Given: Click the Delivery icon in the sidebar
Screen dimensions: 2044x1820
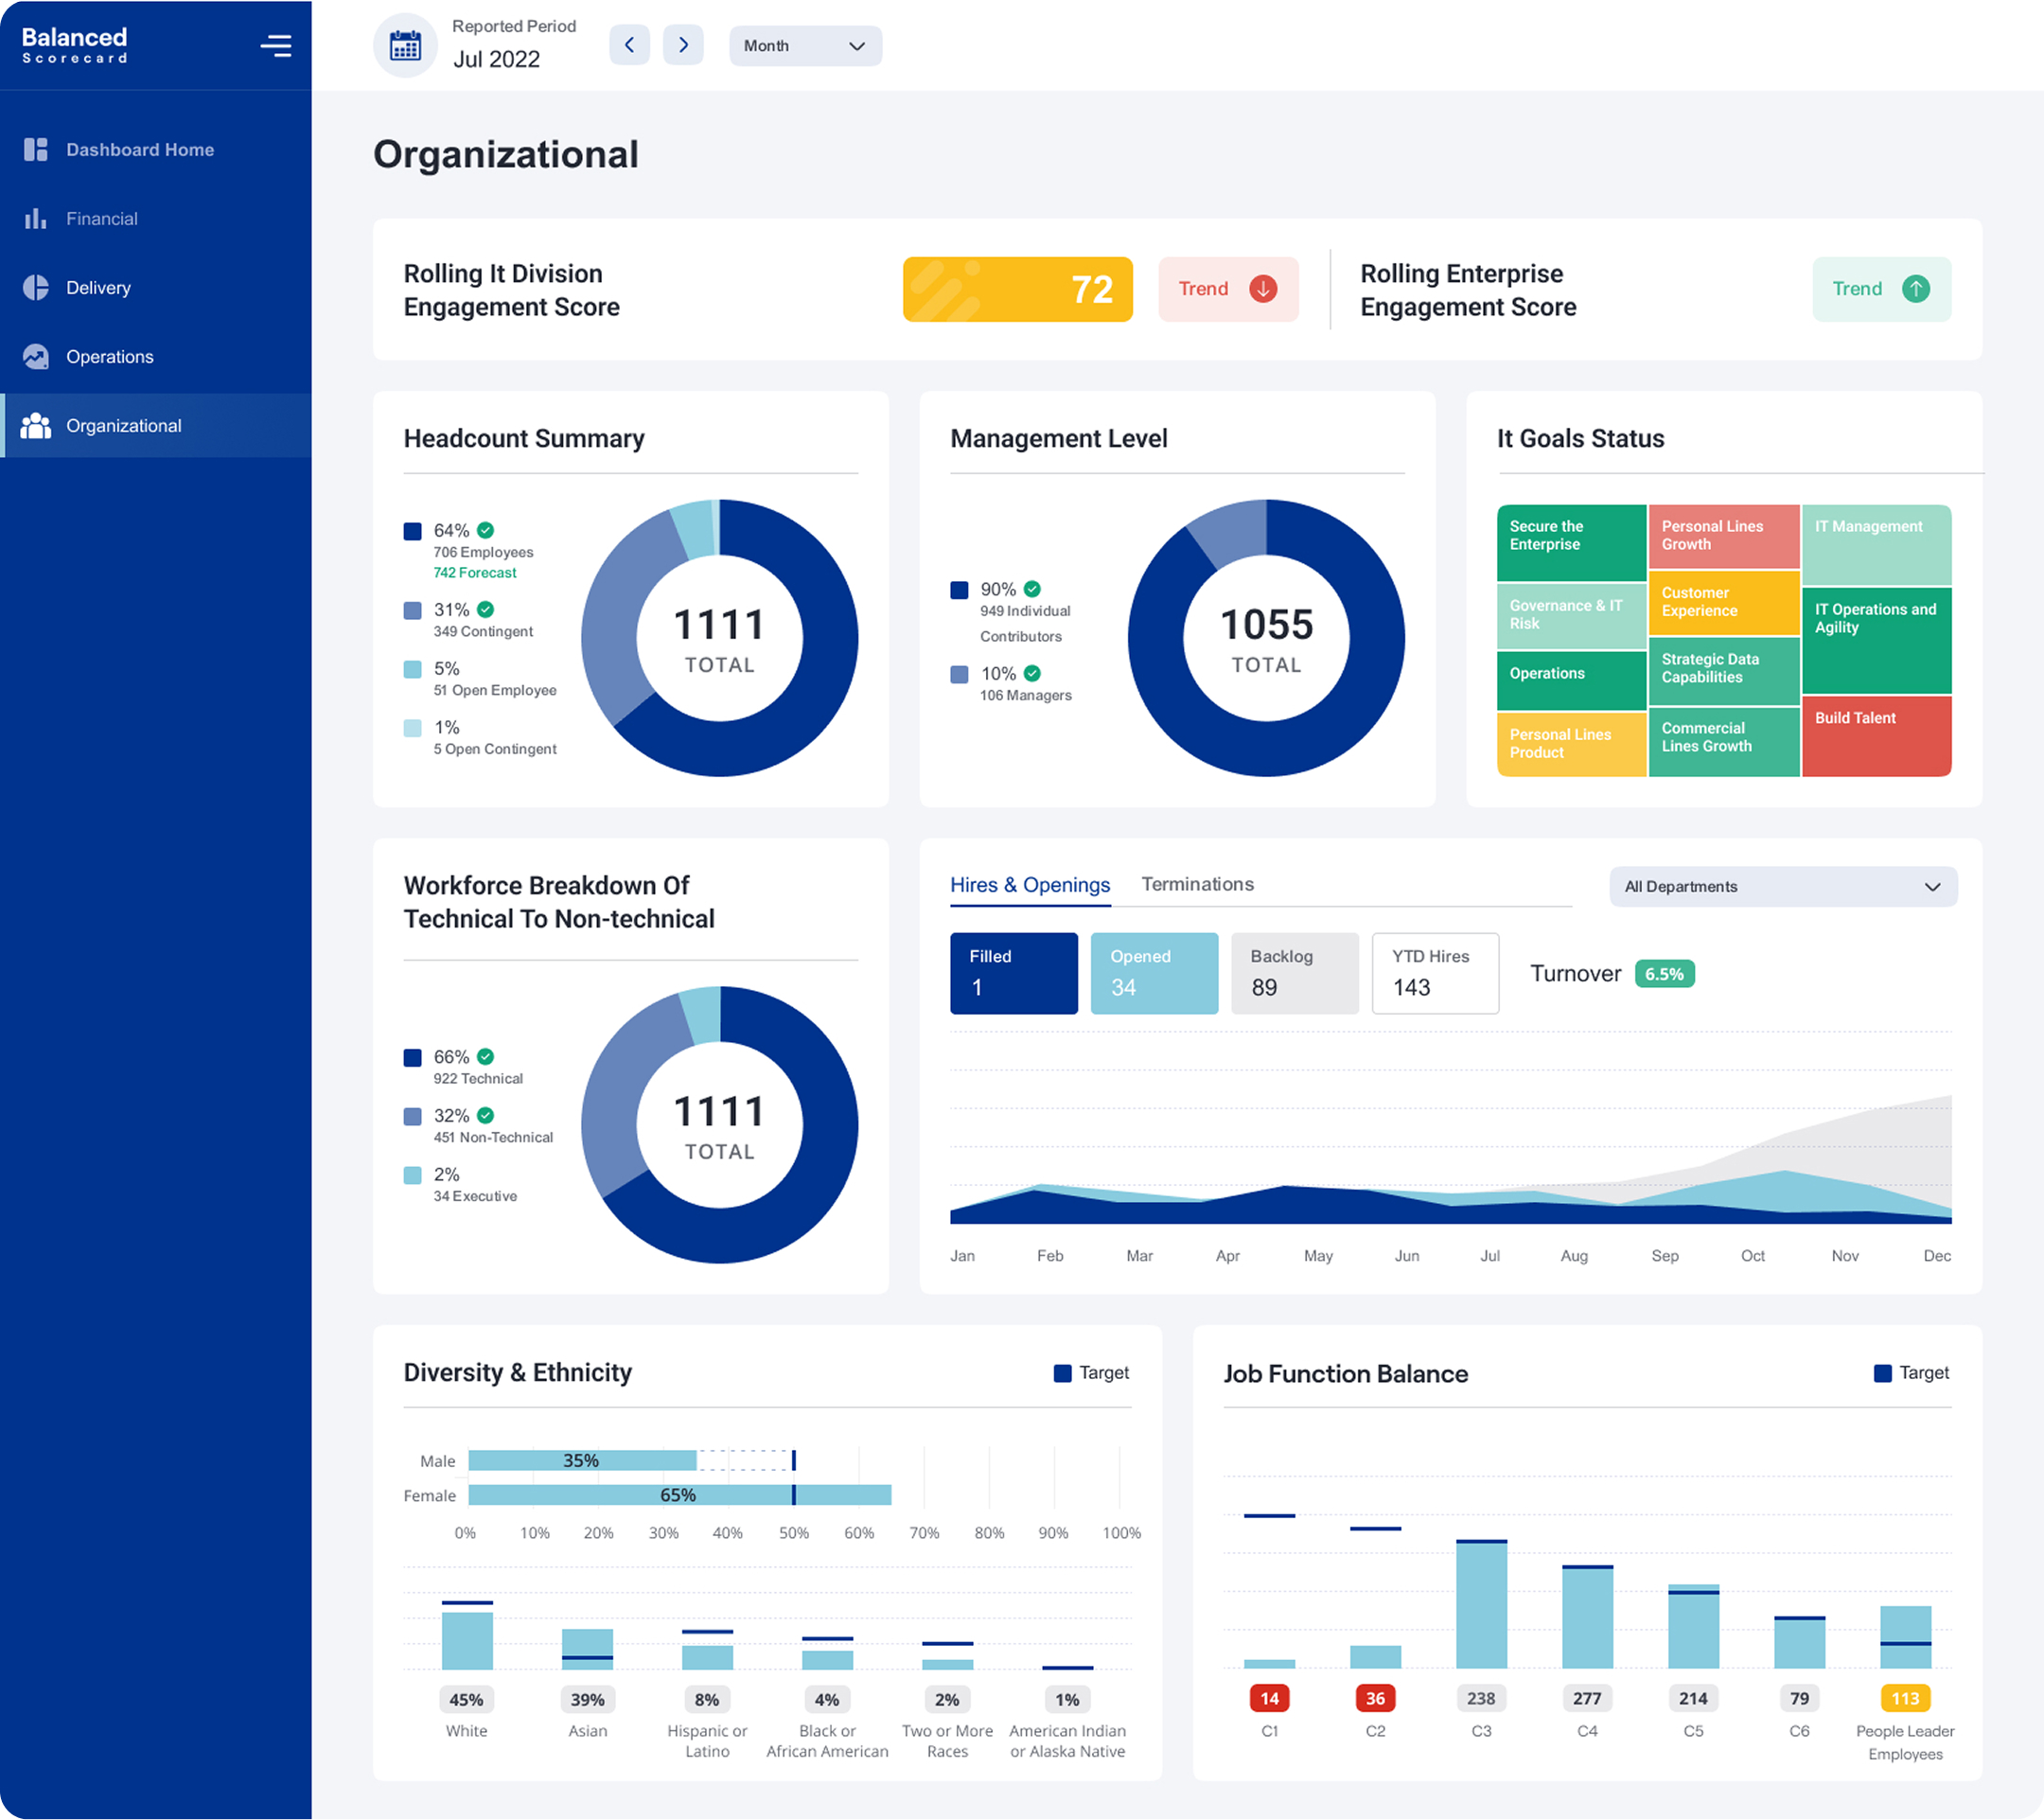Looking at the screenshot, I should [35, 287].
